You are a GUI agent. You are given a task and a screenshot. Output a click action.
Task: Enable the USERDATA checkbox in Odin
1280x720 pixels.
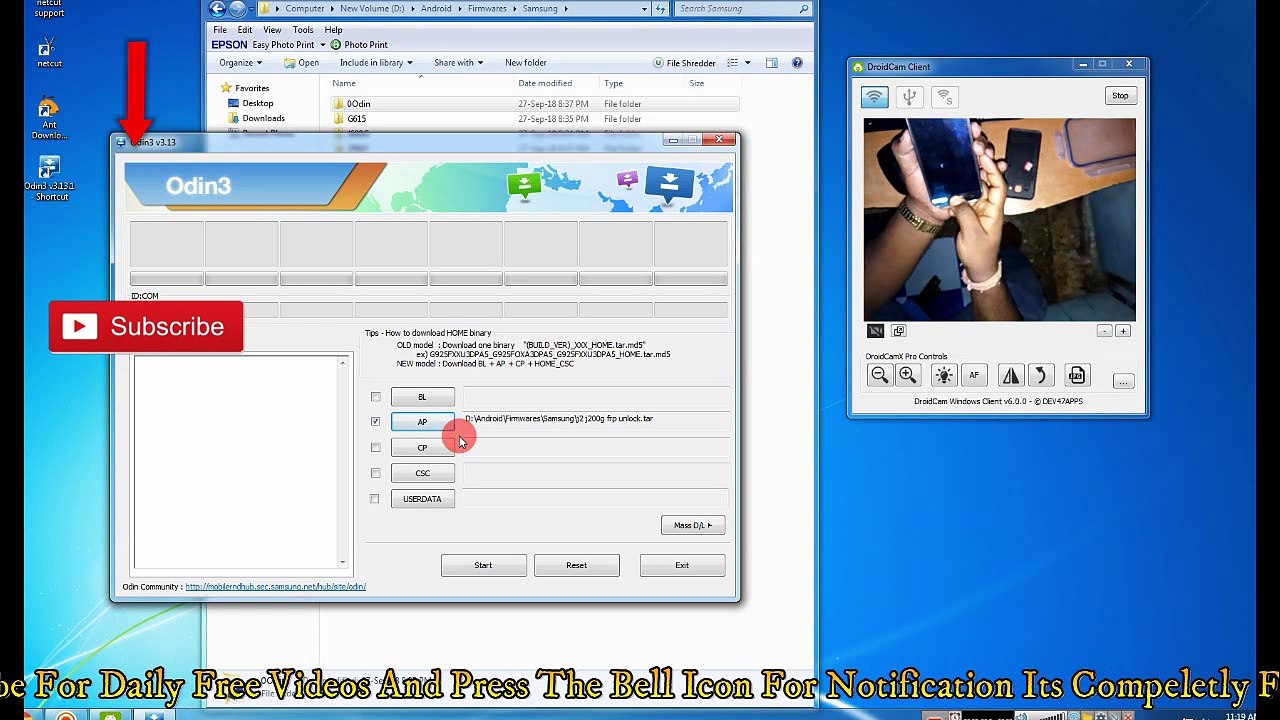pyautogui.click(x=375, y=499)
